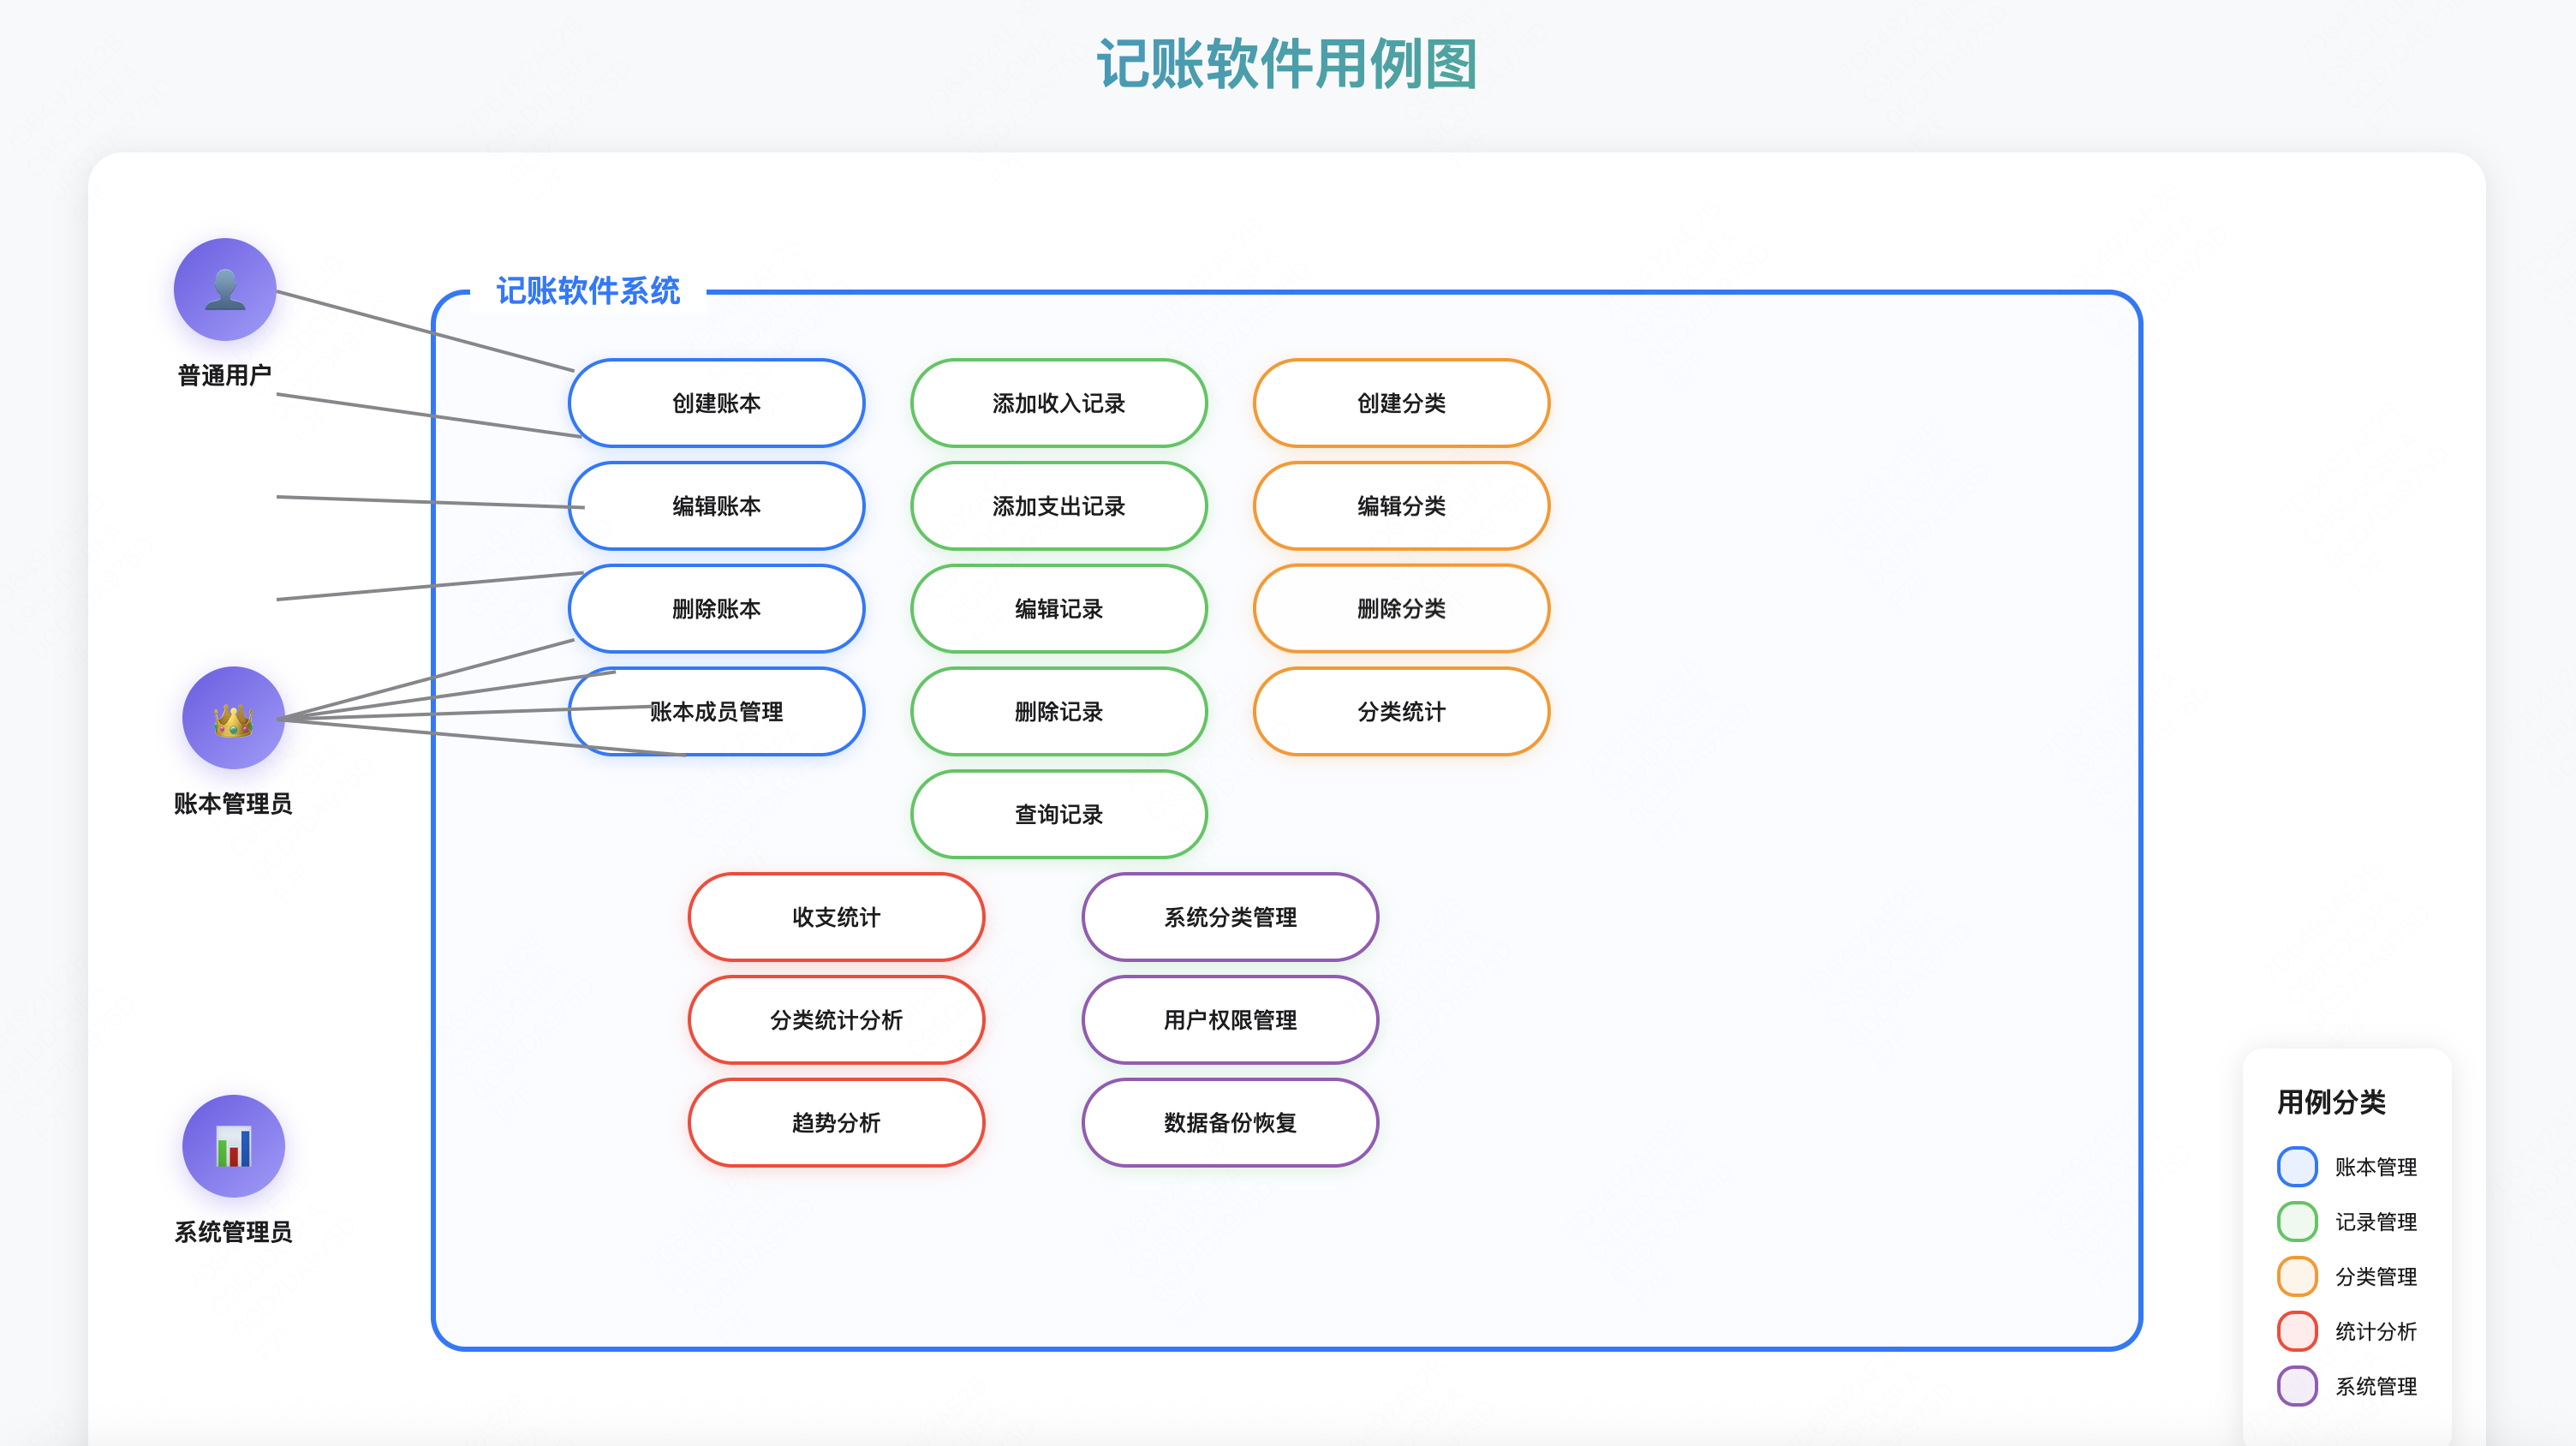Select the 创建账本 use case node

pos(716,403)
